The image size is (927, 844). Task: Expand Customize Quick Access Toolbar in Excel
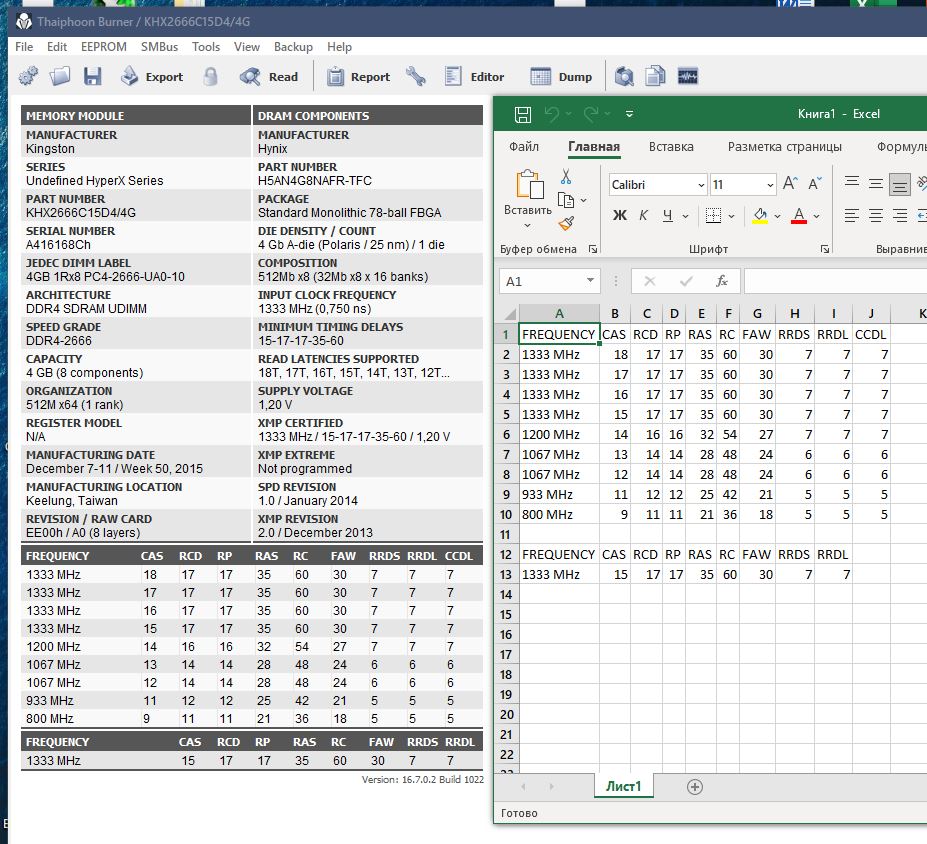[x=629, y=114]
